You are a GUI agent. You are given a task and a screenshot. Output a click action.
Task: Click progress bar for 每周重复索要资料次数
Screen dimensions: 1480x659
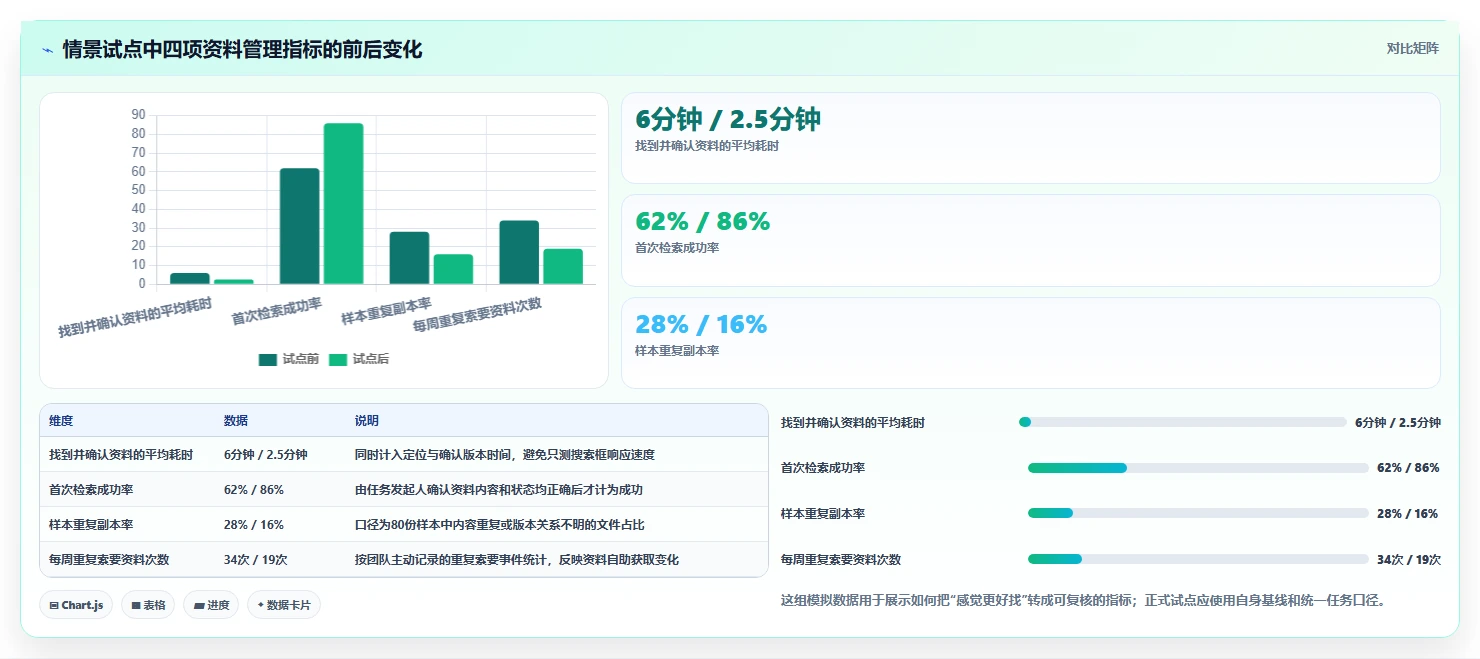pyautogui.click(x=1198, y=559)
